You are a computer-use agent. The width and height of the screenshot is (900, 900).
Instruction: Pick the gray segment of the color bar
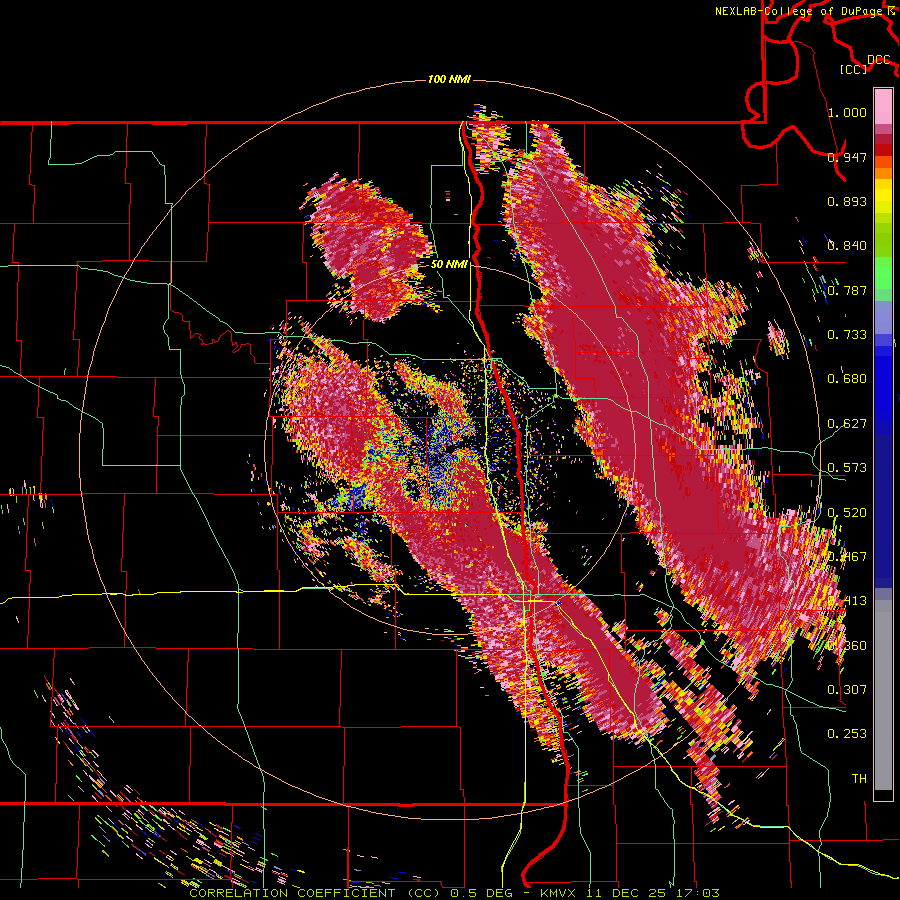pyautogui.click(x=883, y=695)
